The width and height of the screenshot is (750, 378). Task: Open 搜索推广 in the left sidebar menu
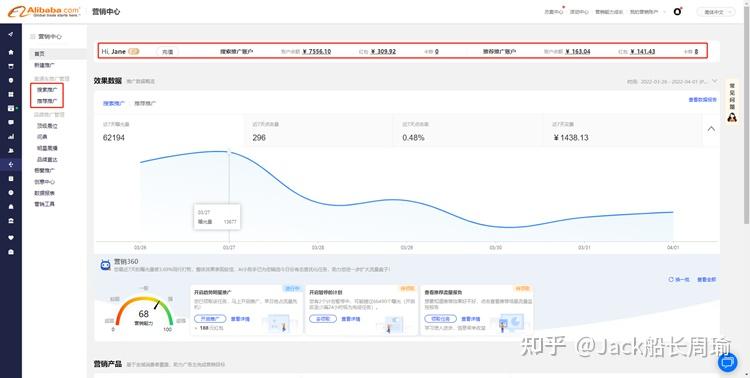click(x=47, y=89)
